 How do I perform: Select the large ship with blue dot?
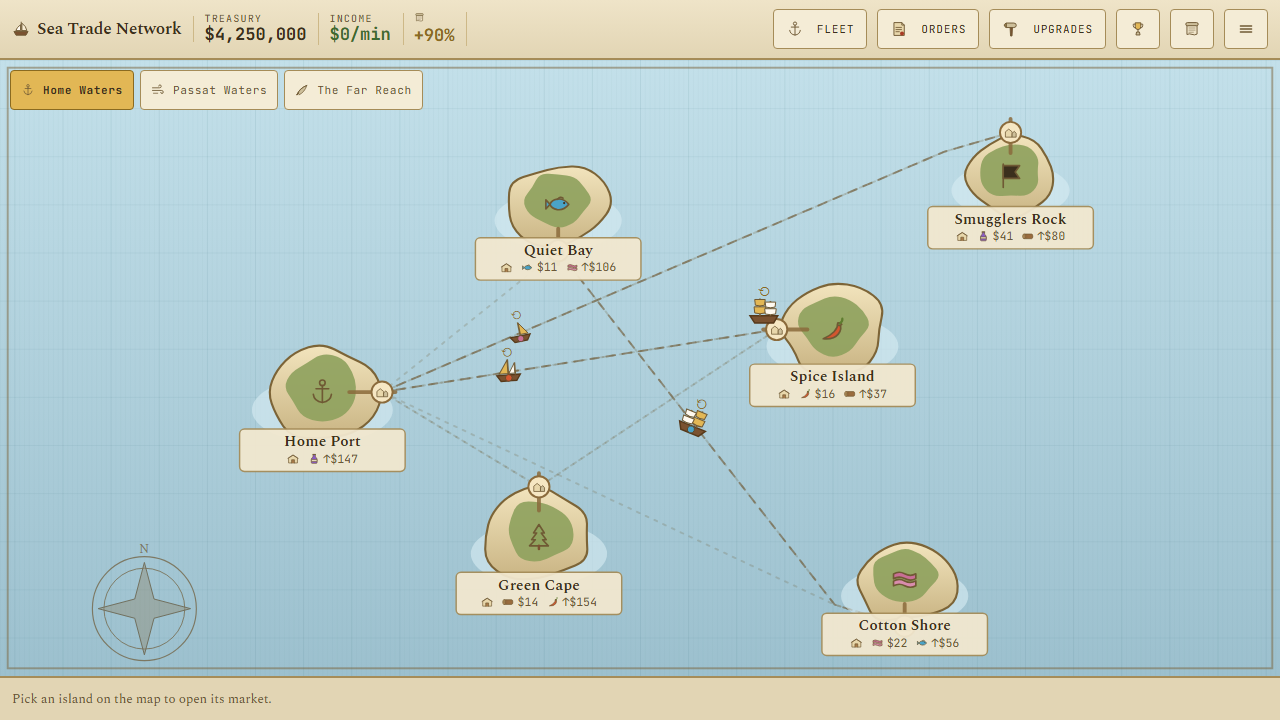click(693, 421)
